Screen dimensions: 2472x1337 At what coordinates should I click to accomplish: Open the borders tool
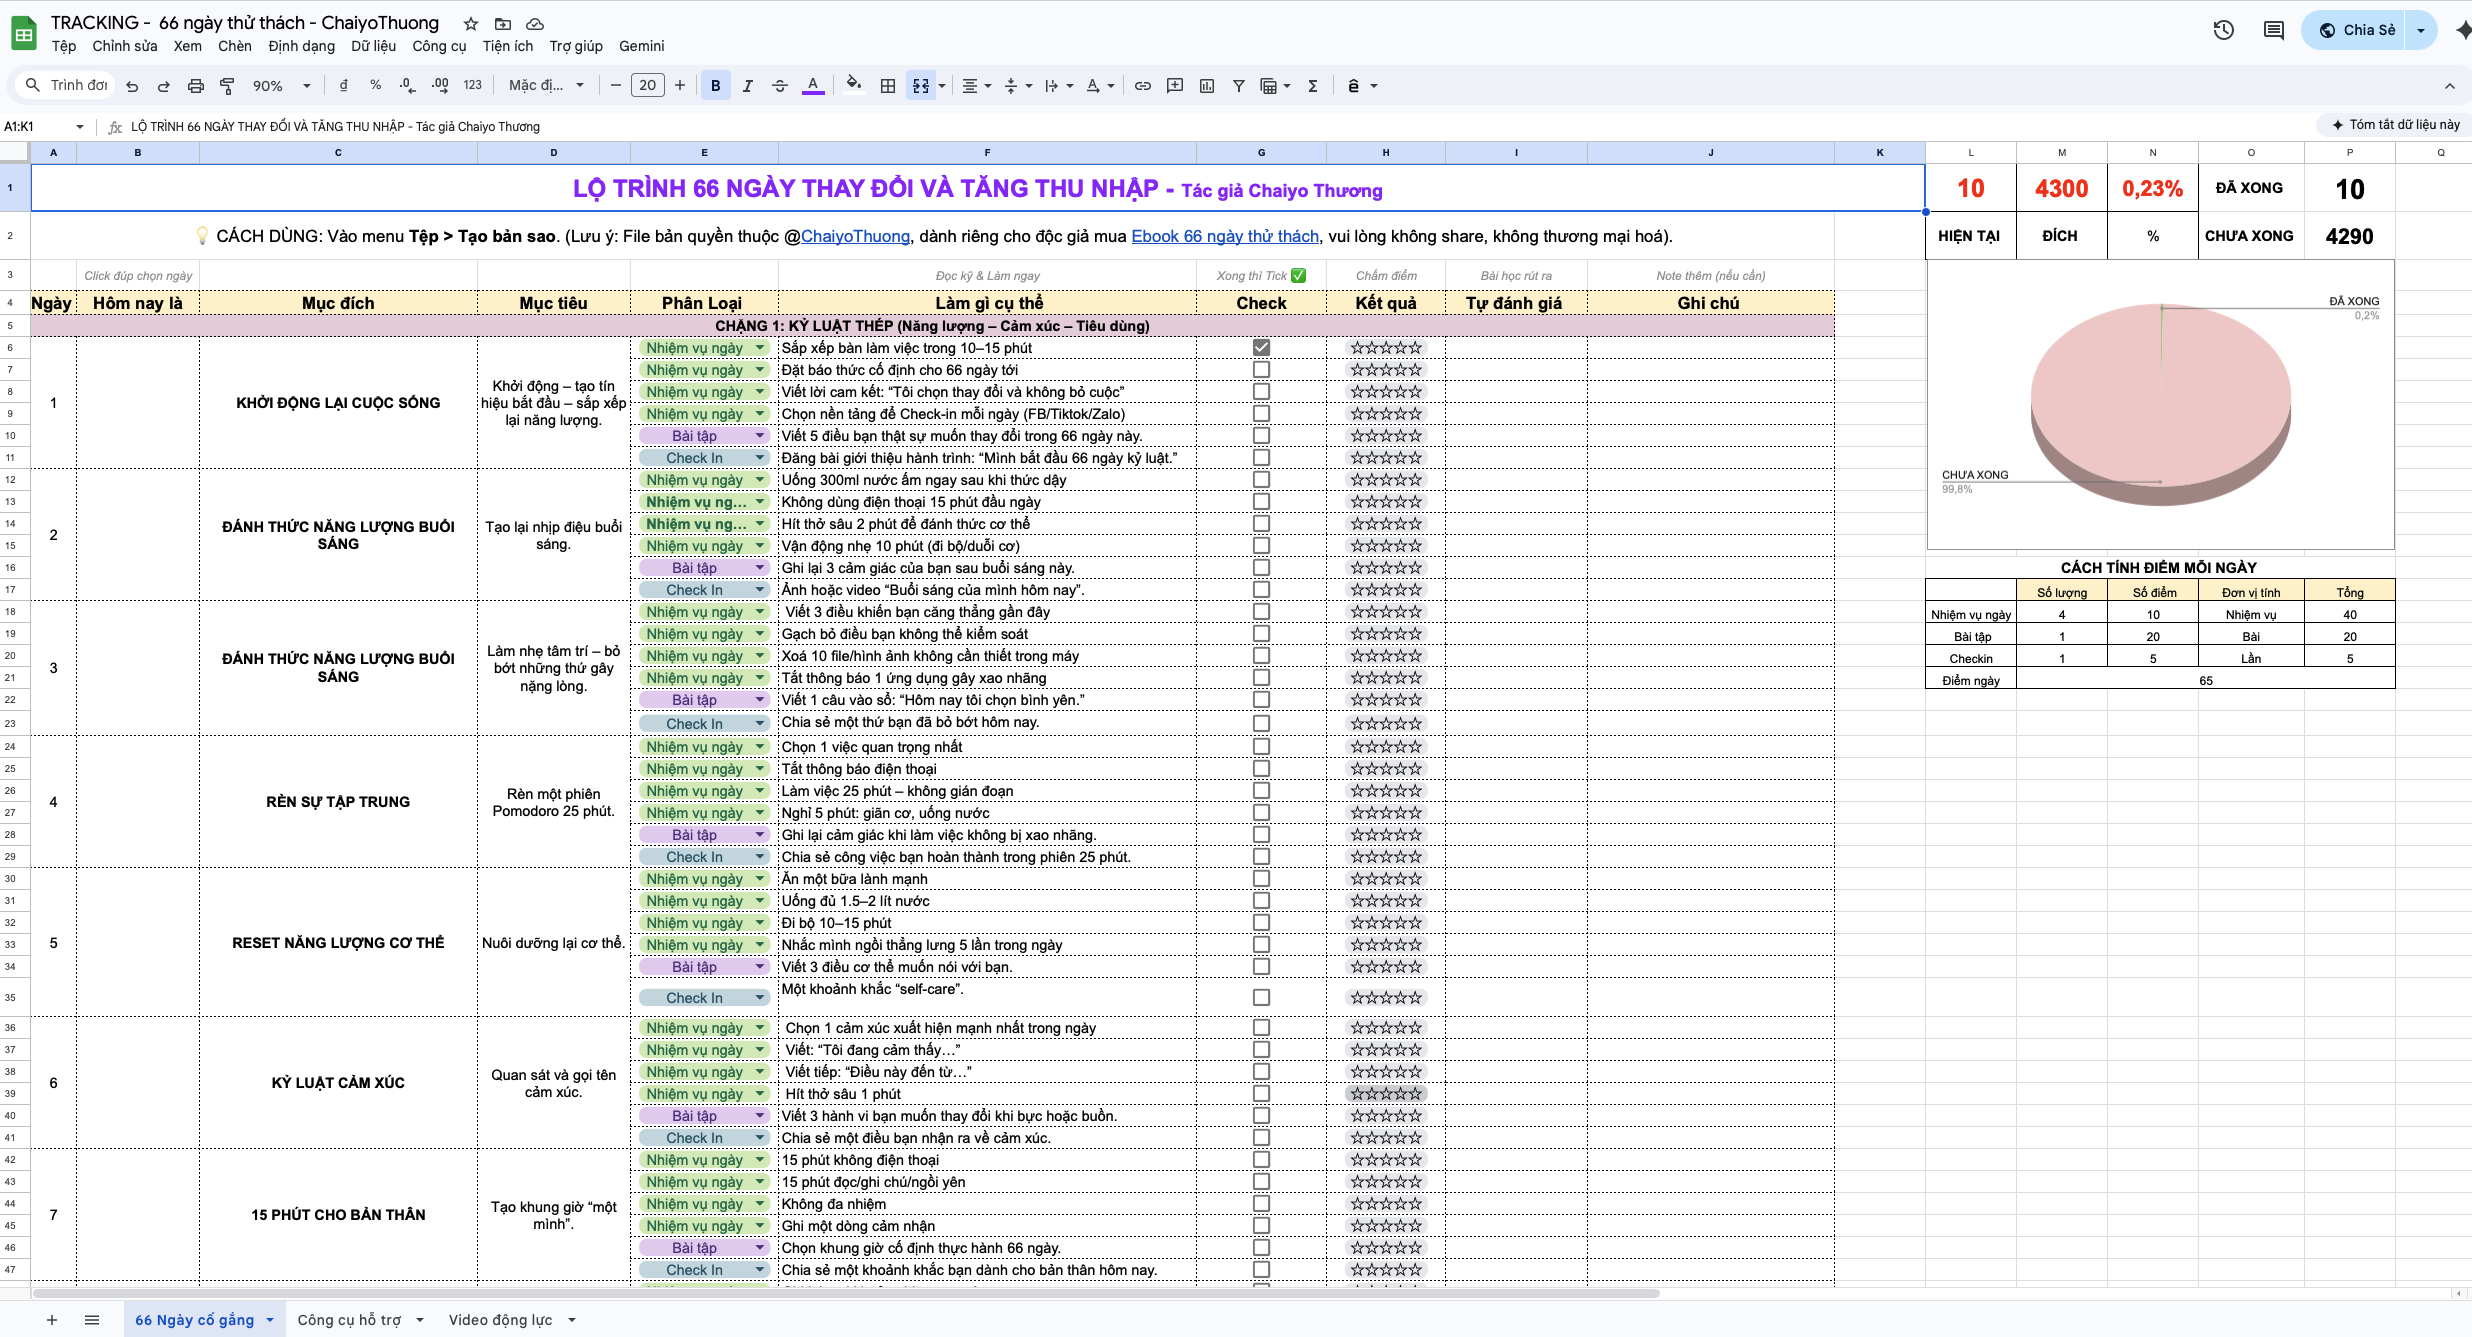click(x=887, y=86)
